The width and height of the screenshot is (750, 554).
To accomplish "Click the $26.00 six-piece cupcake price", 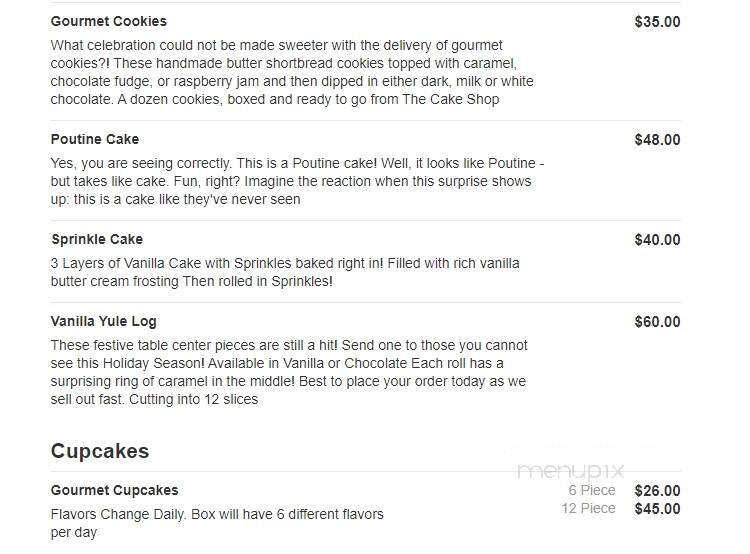I will coord(657,491).
